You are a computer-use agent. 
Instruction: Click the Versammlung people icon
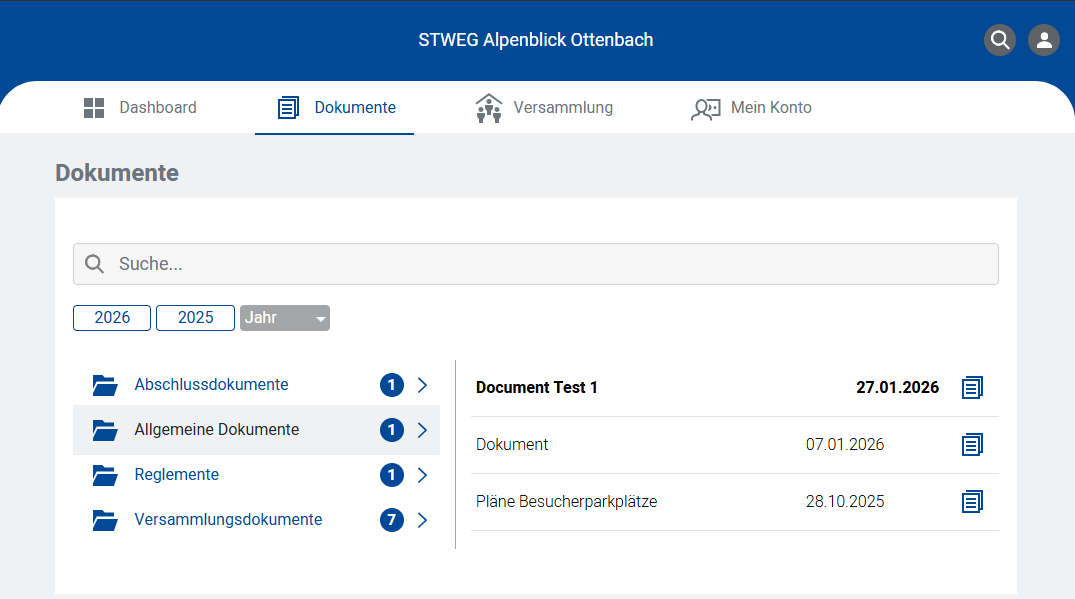(489, 108)
